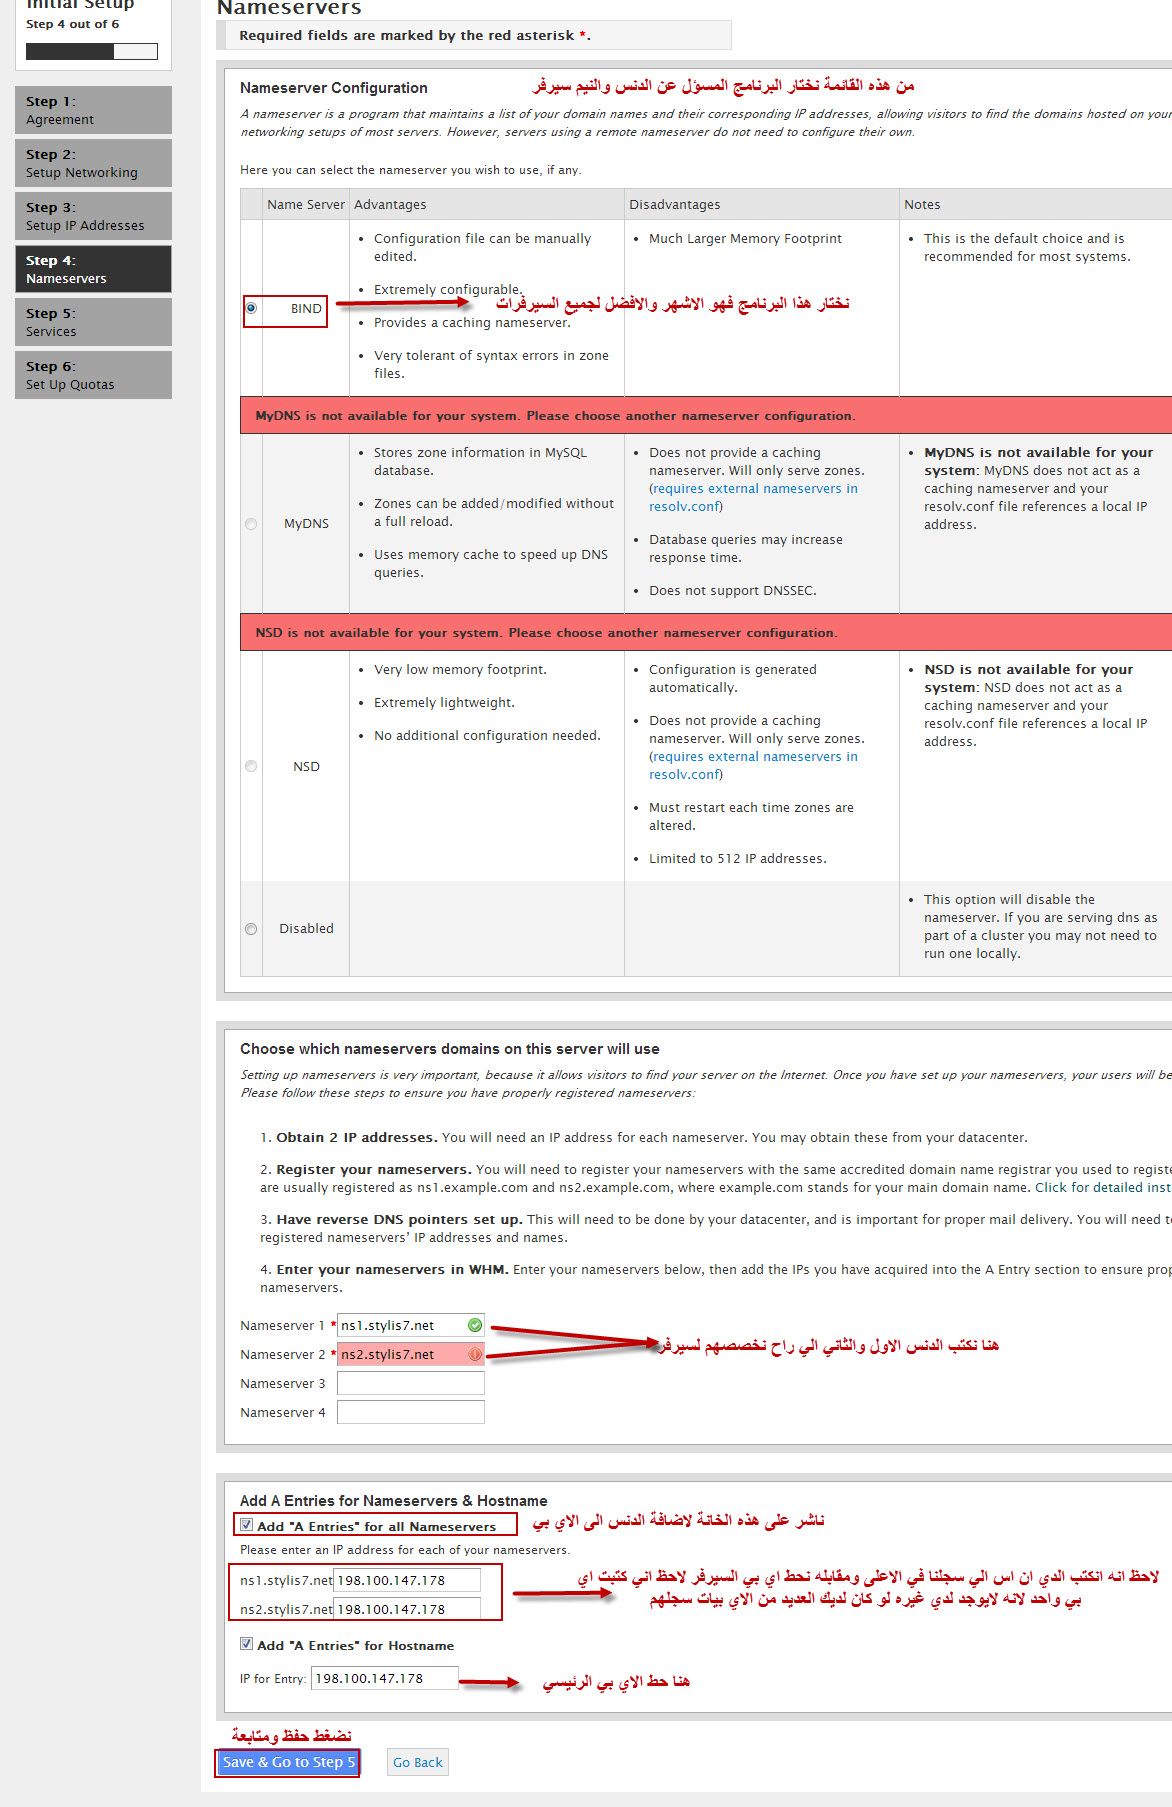Screen dimensions: 1172x1807
Task: Open Step 1: Agreement in sidebar
Action: 93,110
